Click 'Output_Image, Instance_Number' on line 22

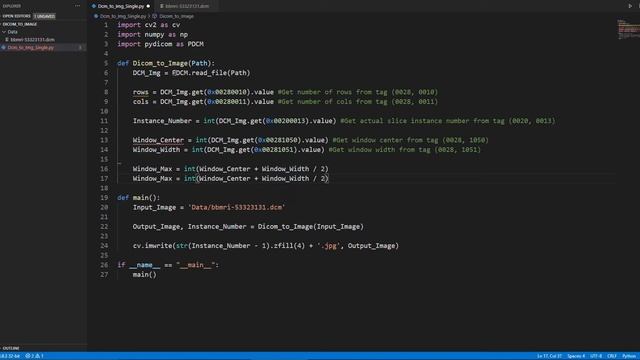(x=189, y=227)
